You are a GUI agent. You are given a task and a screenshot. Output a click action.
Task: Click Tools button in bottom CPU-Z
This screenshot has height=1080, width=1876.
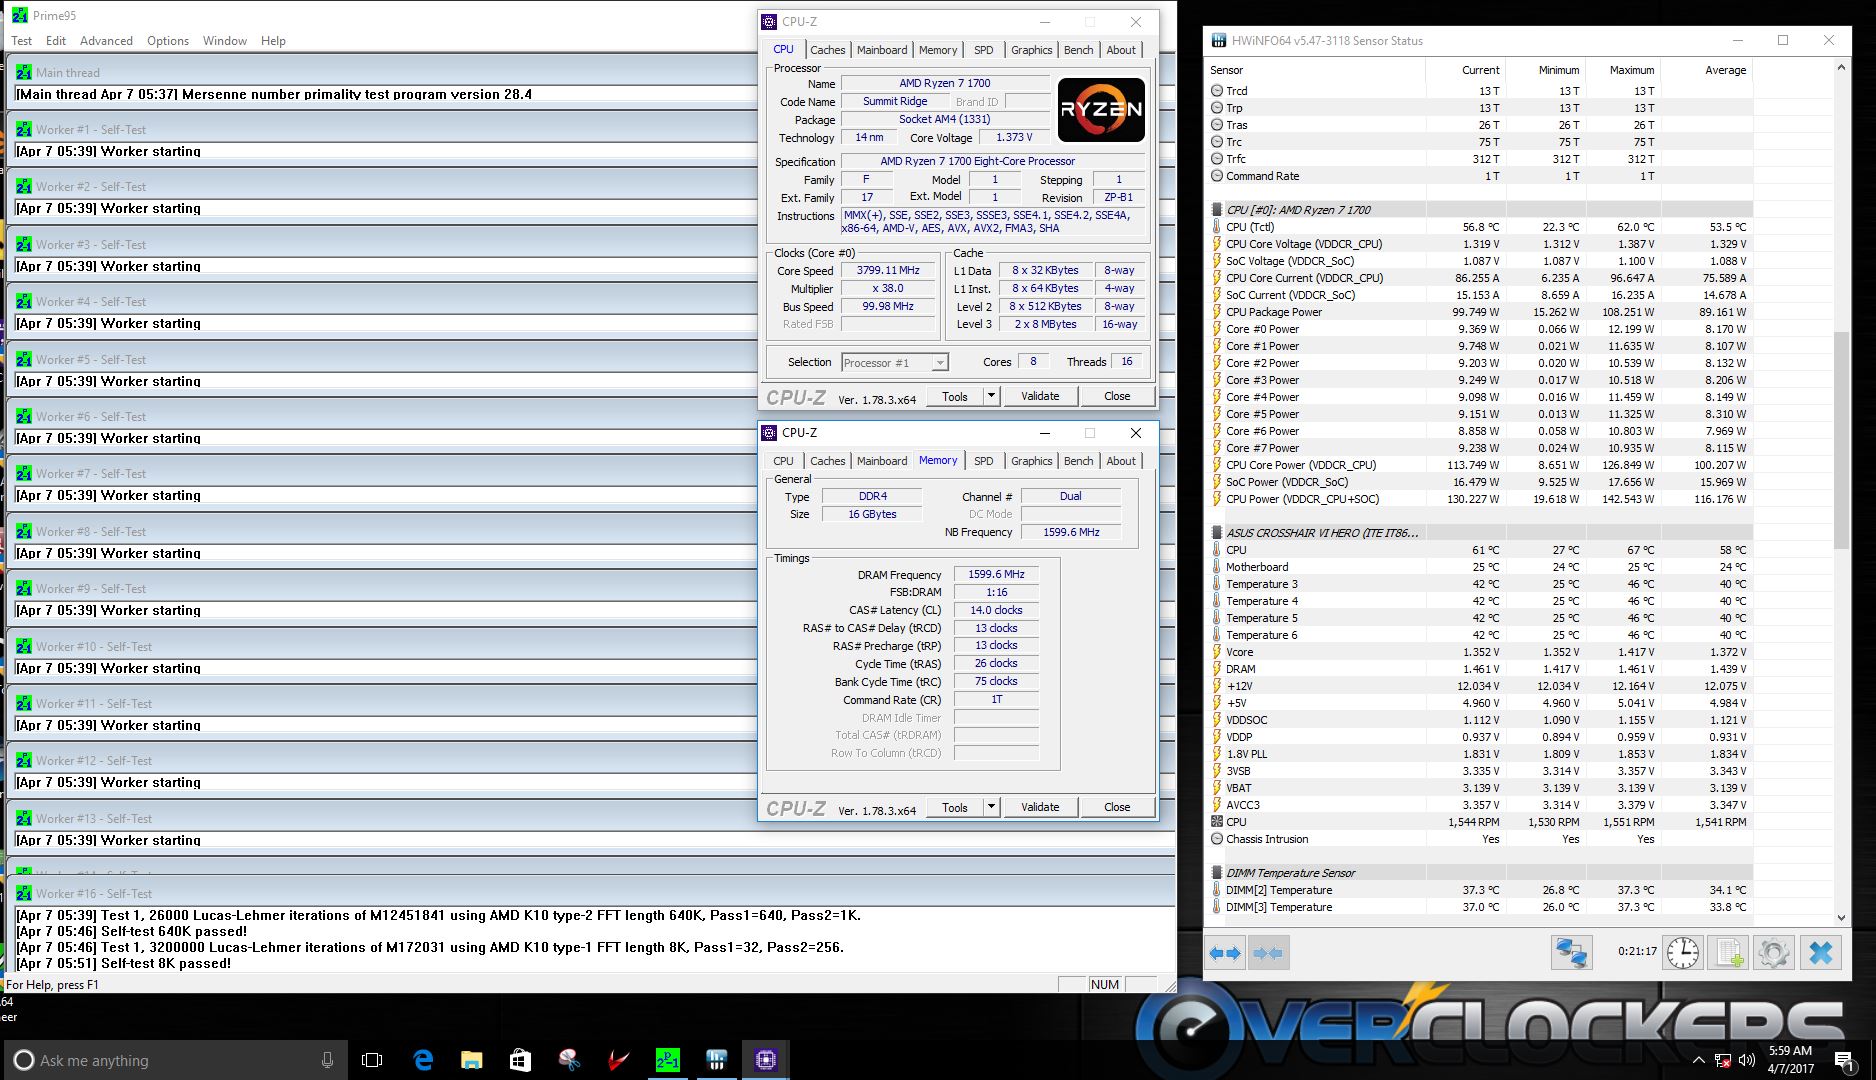[955, 807]
